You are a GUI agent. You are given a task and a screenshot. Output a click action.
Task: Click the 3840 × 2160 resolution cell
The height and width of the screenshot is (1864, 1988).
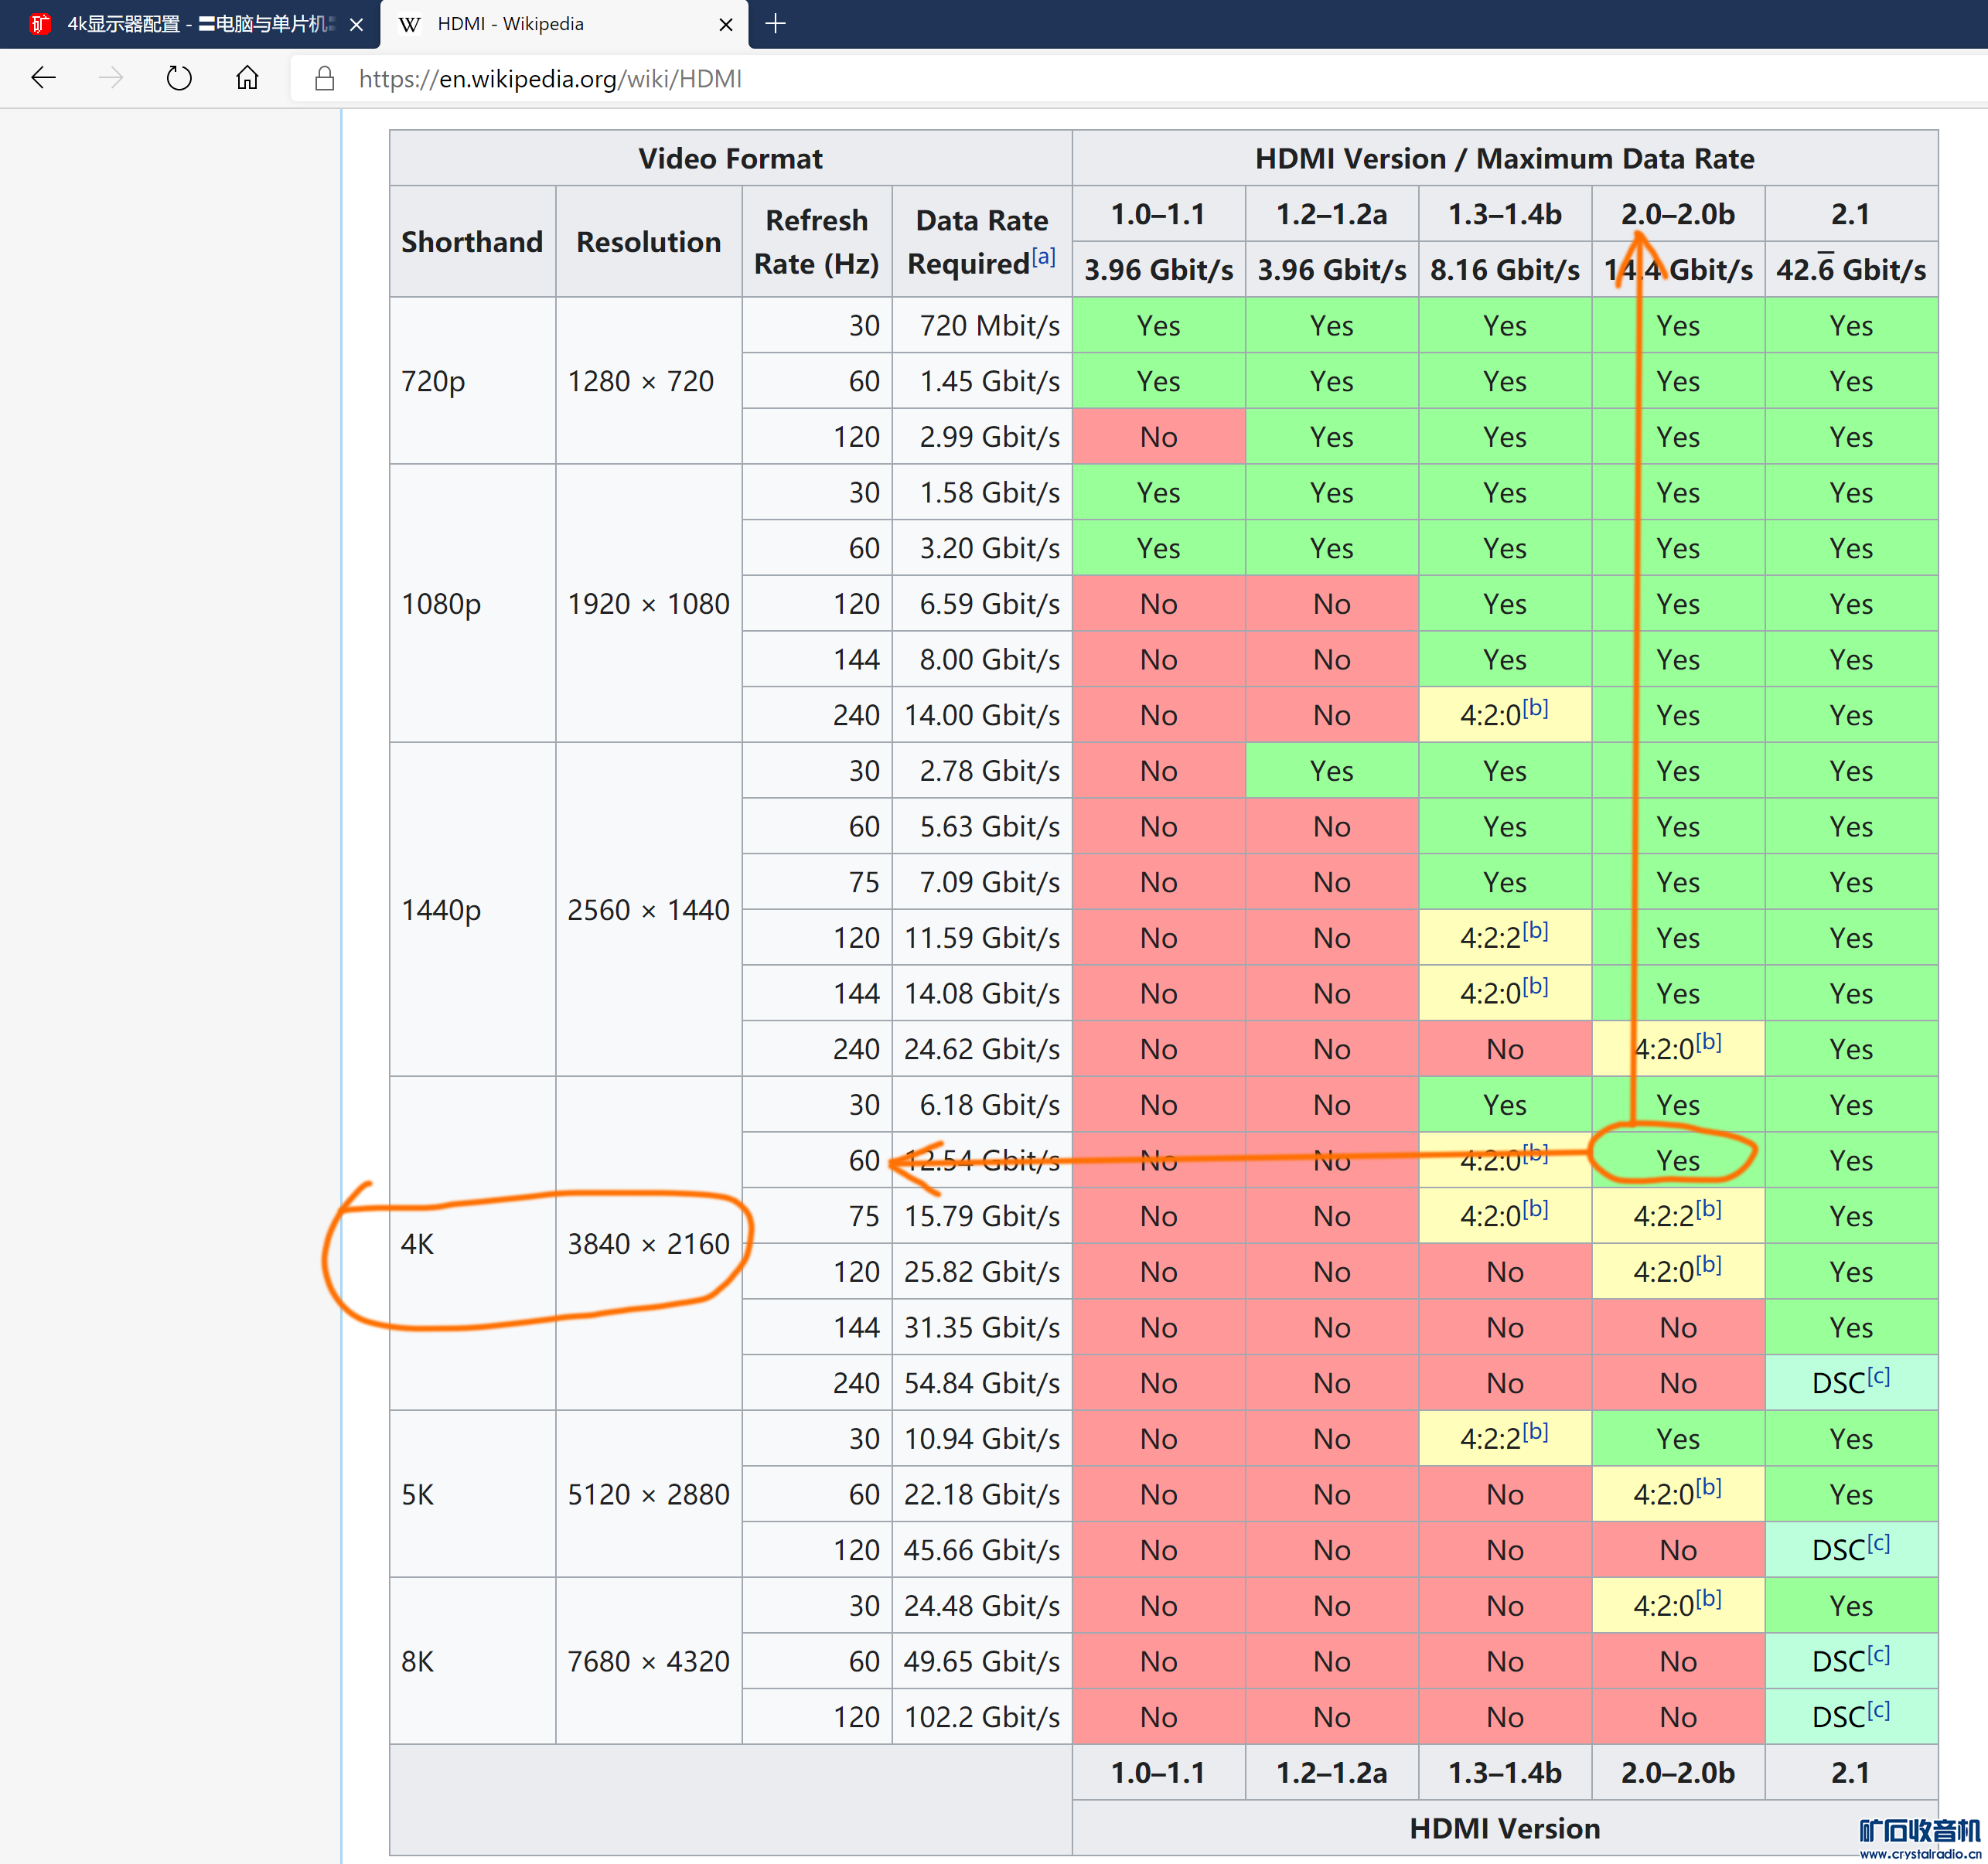click(x=648, y=1243)
